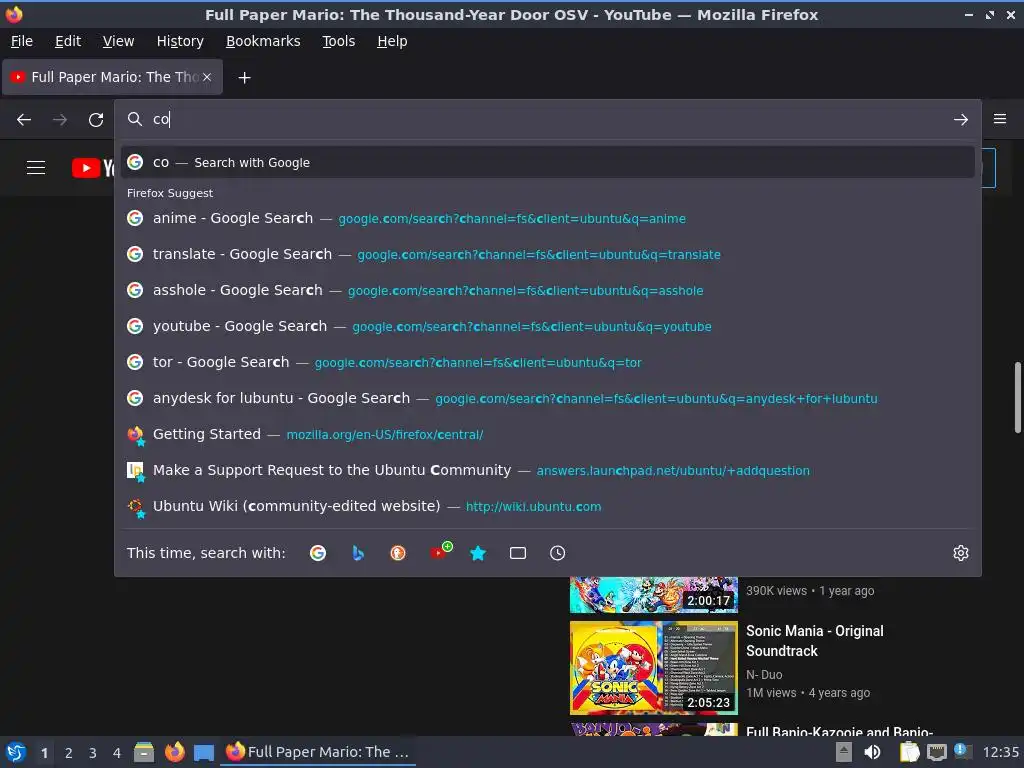The height and width of the screenshot is (768, 1024).
Task: Close the Full Paper Mario tab
Action: pos(207,77)
